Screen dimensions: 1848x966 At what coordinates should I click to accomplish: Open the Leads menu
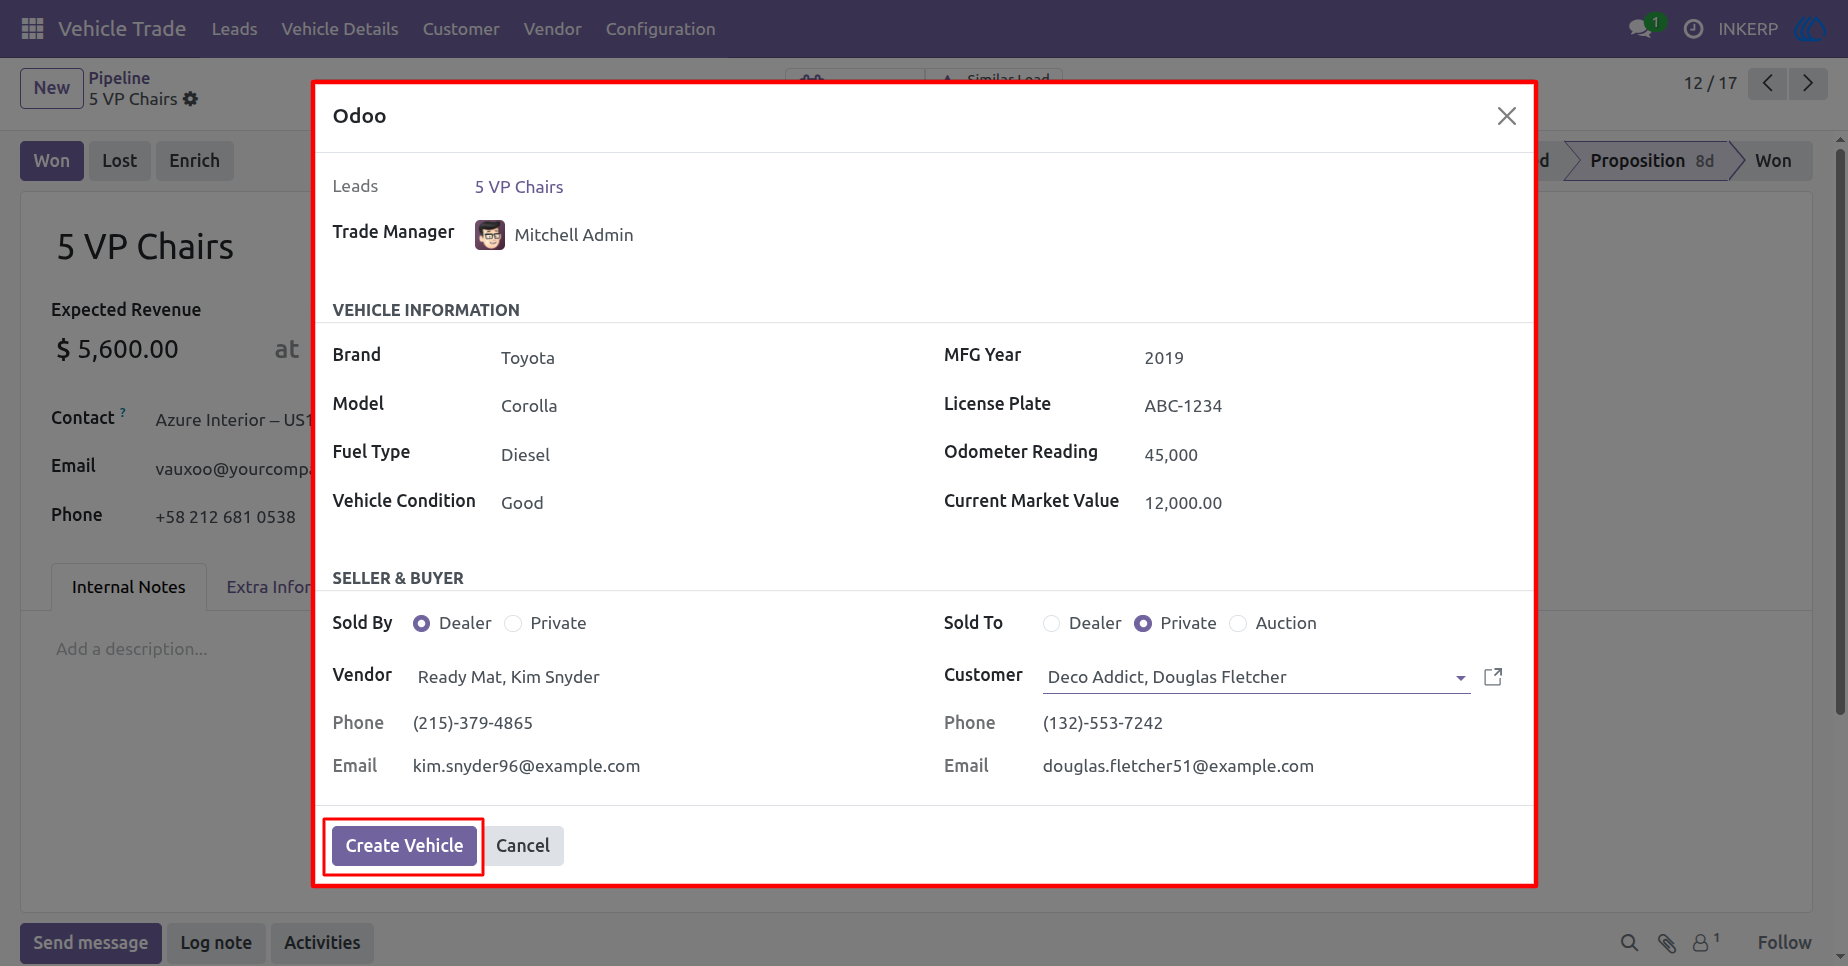235,29
